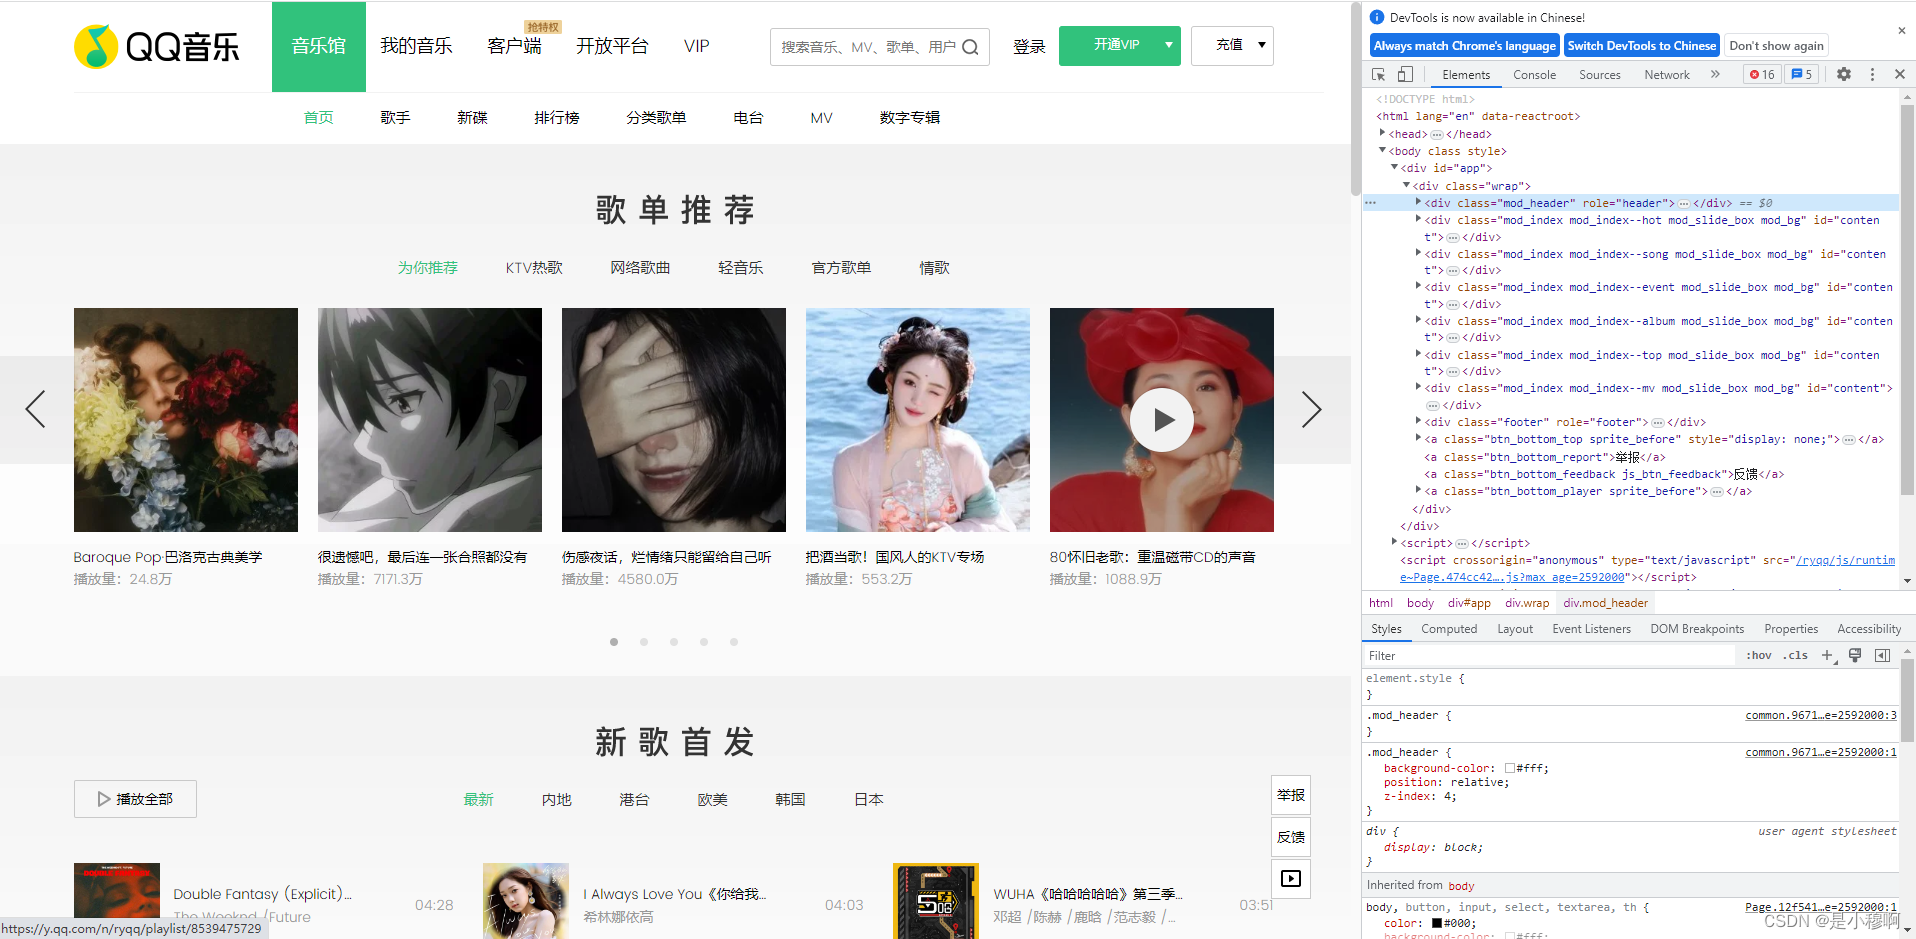Switch to the Console tab
The image size is (1916, 939).
1534,75
